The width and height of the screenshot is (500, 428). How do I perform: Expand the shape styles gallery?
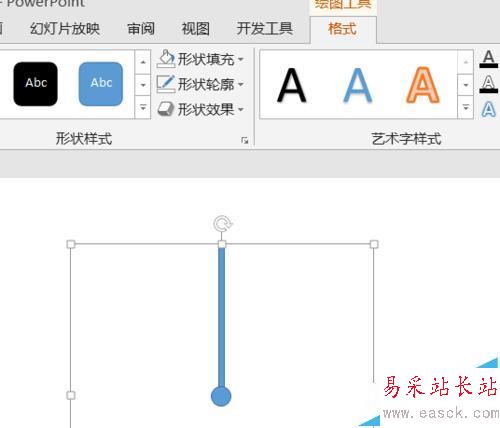pyautogui.click(x=143, y=107)
